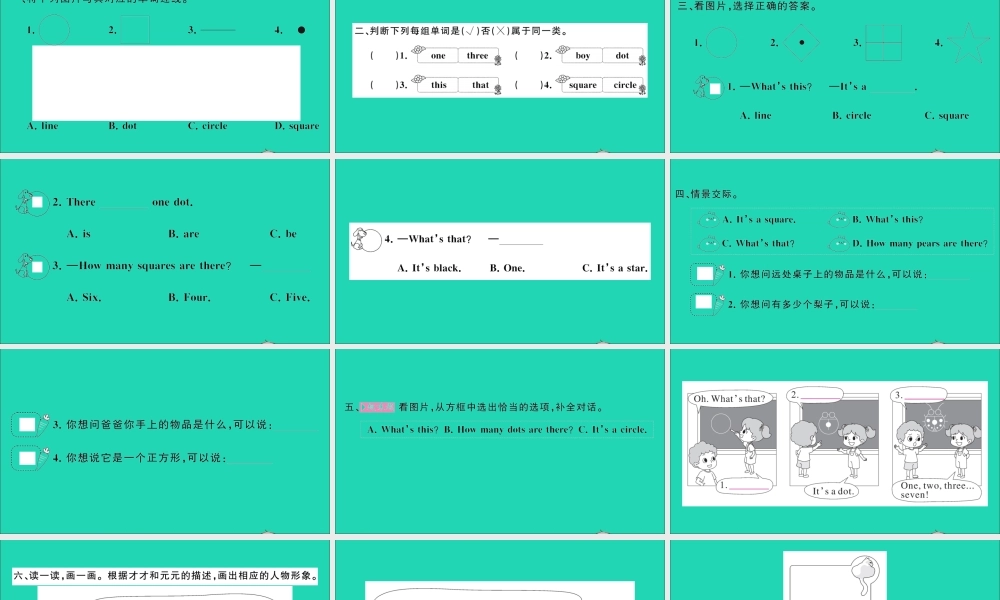This screenshot has width=1000, height=600.
Task: Click the flower icon beside the word 'square'
Action: tap(562, 80)
